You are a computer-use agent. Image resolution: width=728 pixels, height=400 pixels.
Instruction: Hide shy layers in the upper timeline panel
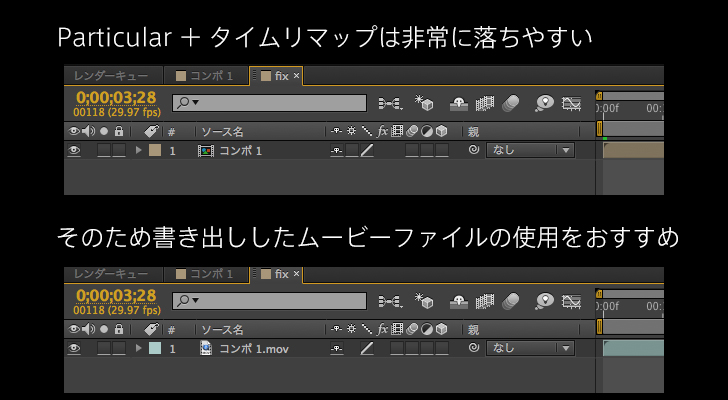458,102
